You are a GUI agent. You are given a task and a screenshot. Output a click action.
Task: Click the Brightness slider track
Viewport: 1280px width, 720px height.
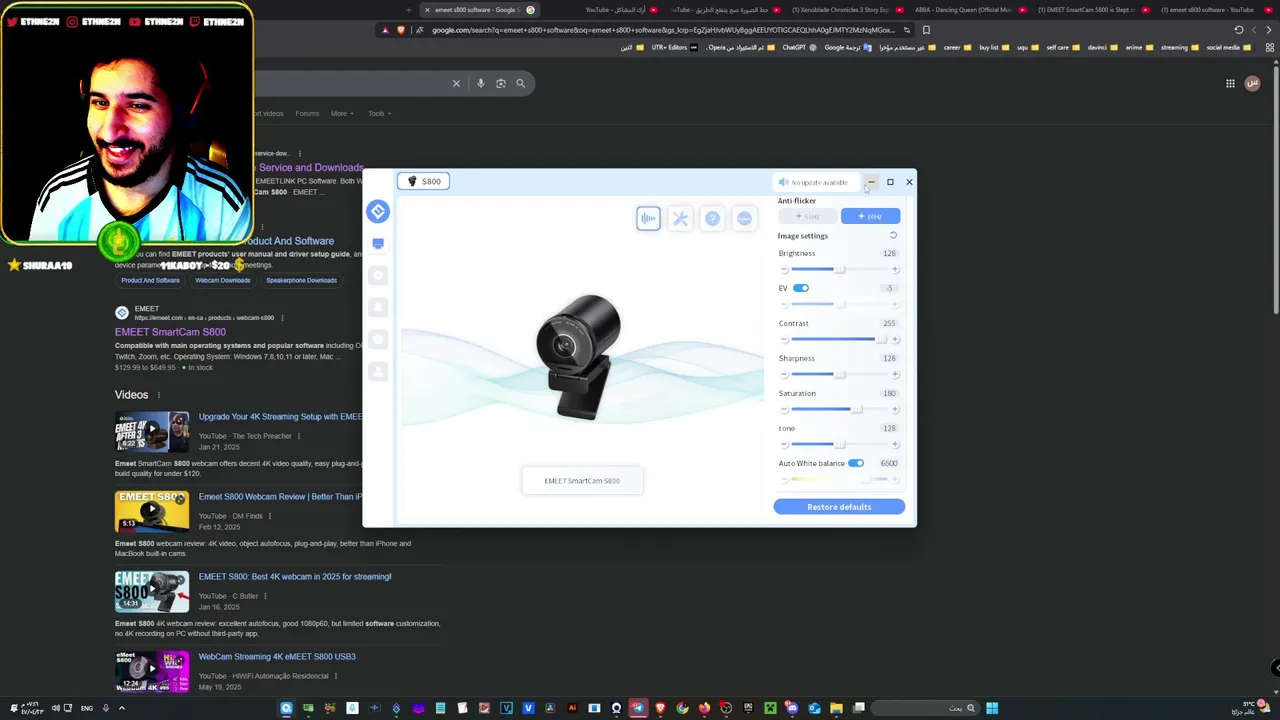(839, 270)
